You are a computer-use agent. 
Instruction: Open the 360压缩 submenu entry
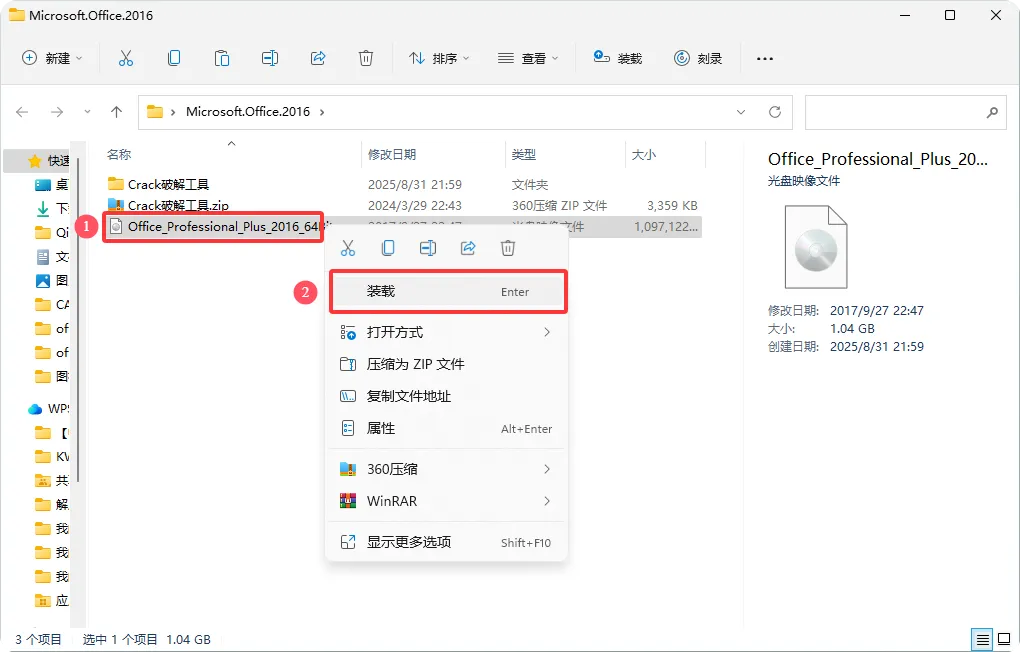pyautogui.click(x=448, y=469)
